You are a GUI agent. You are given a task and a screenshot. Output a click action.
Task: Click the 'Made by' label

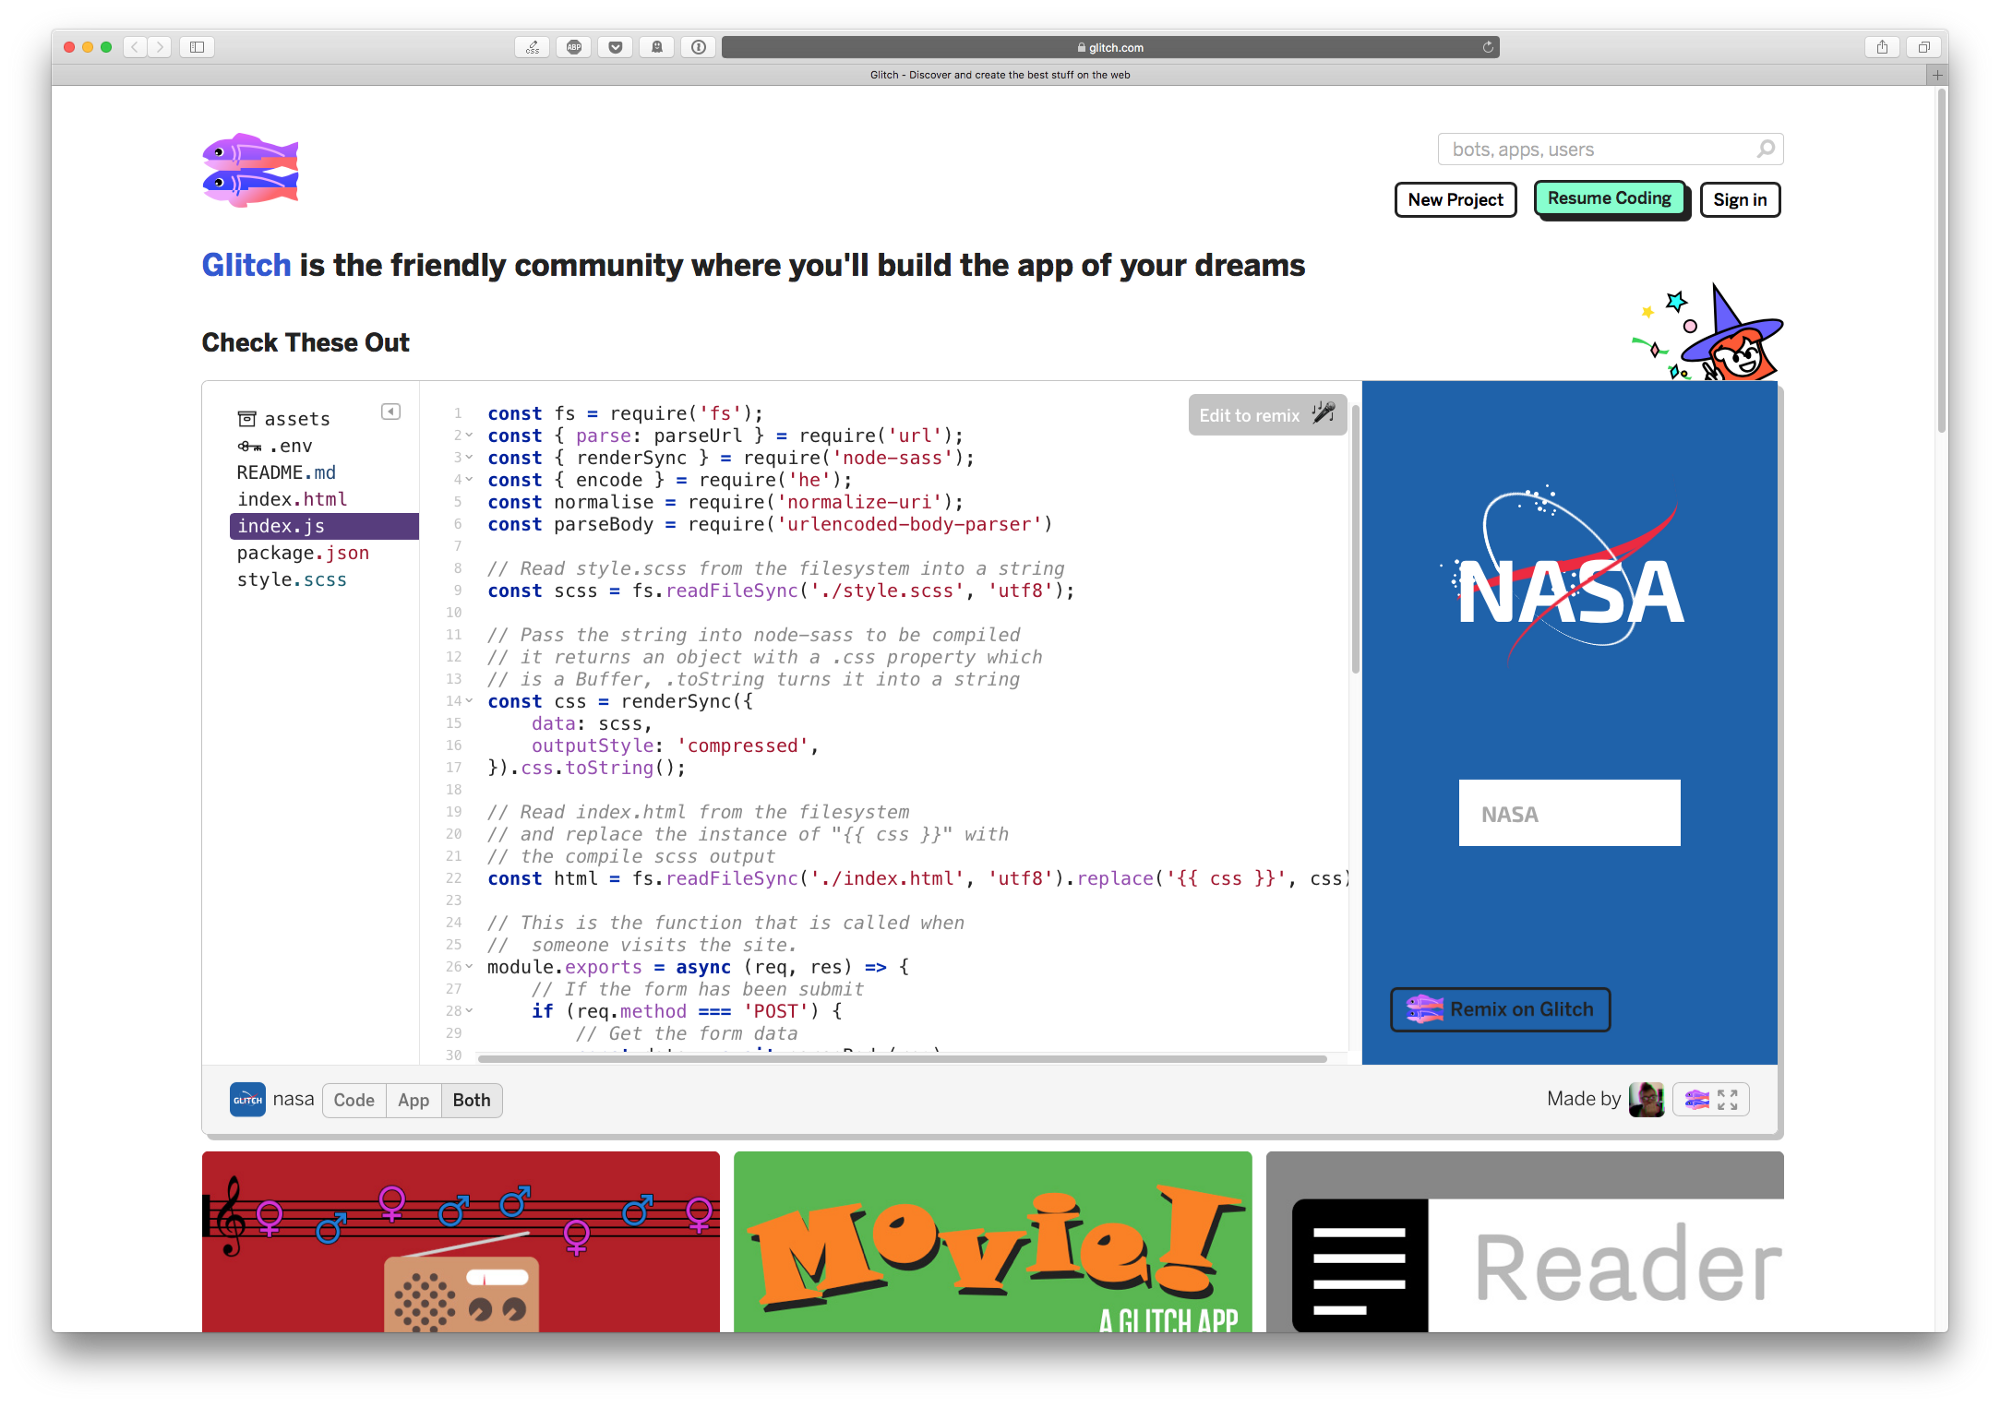pyautogui.click(x=1583, y=1099)
